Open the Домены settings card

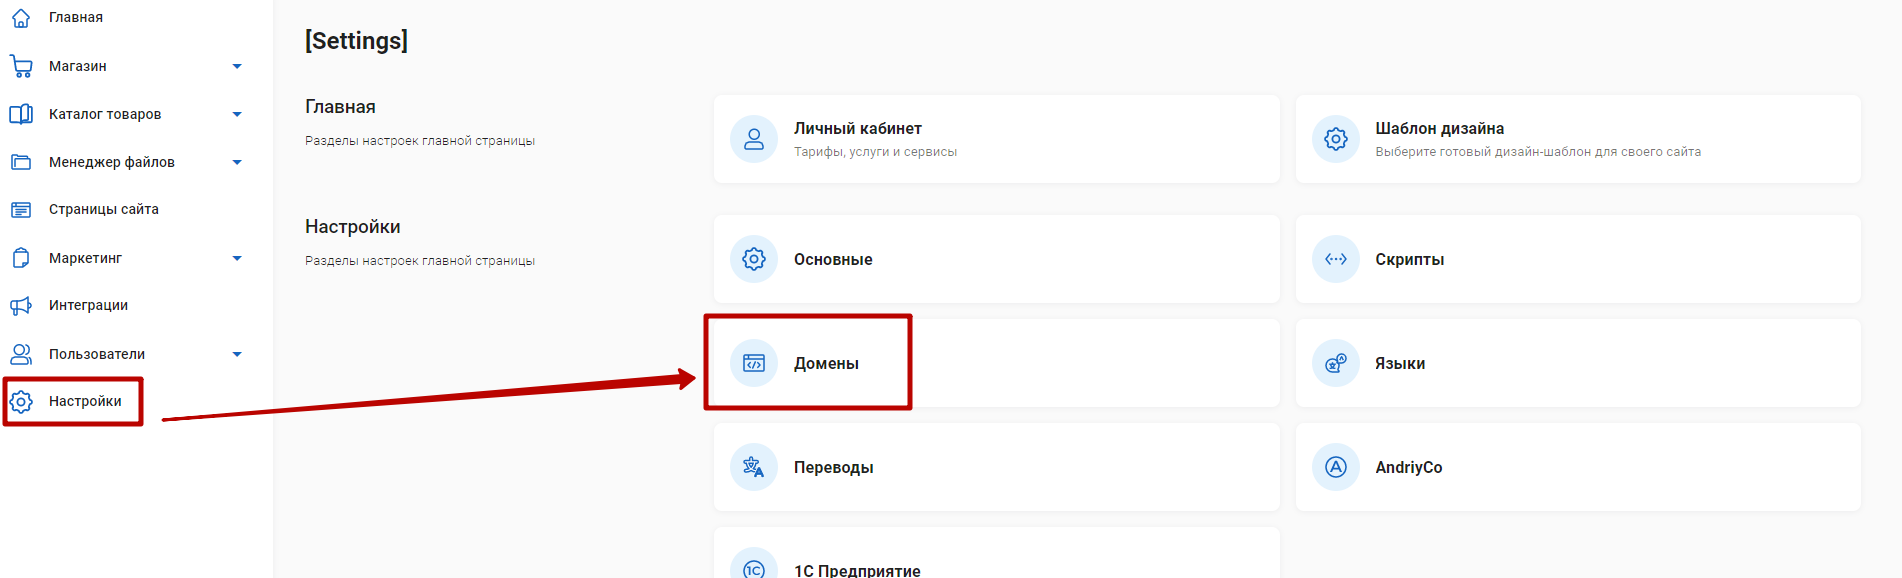996,363
